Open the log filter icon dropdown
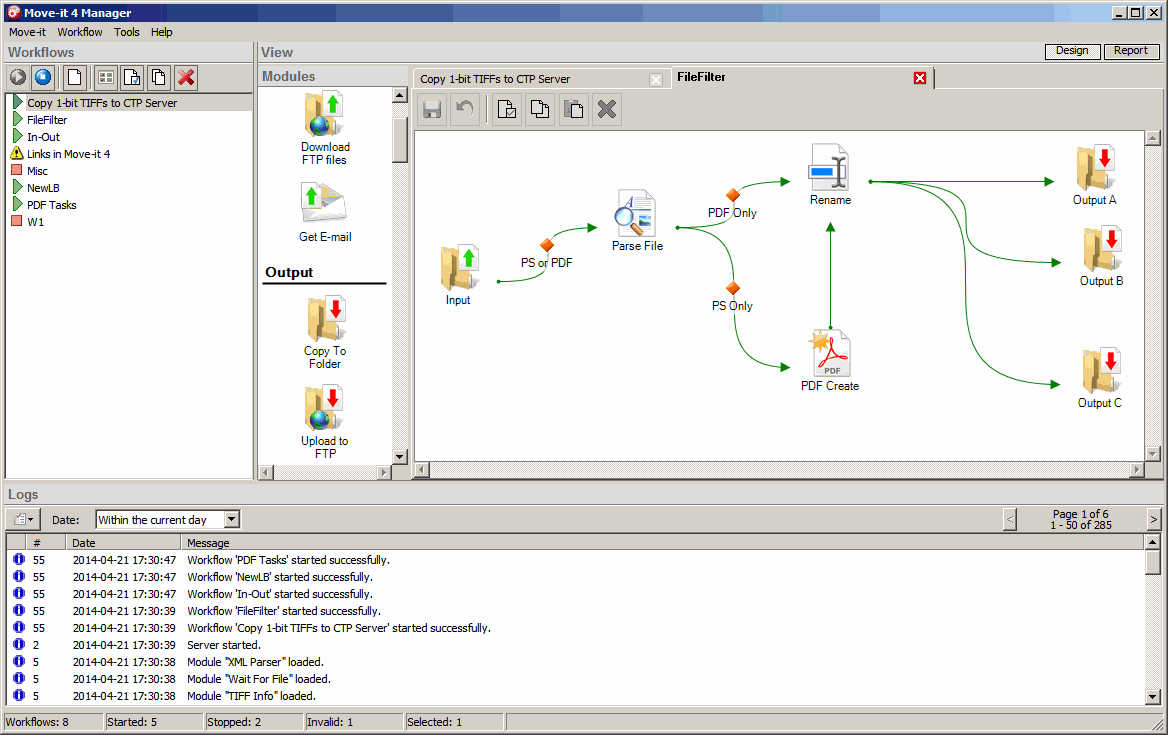The height and width of the screenshot is (735, 1168). 22,520
